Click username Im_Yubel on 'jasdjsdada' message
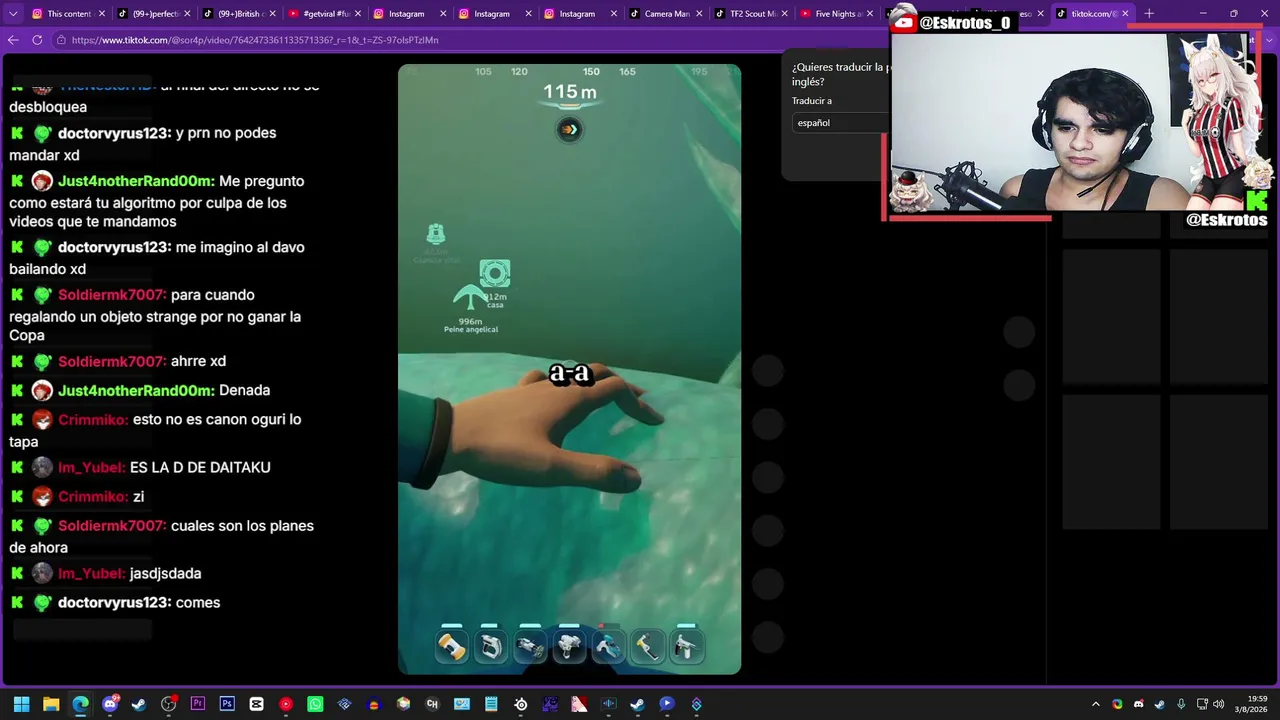Screen dimensions: 1280x720 pos(91,574)
